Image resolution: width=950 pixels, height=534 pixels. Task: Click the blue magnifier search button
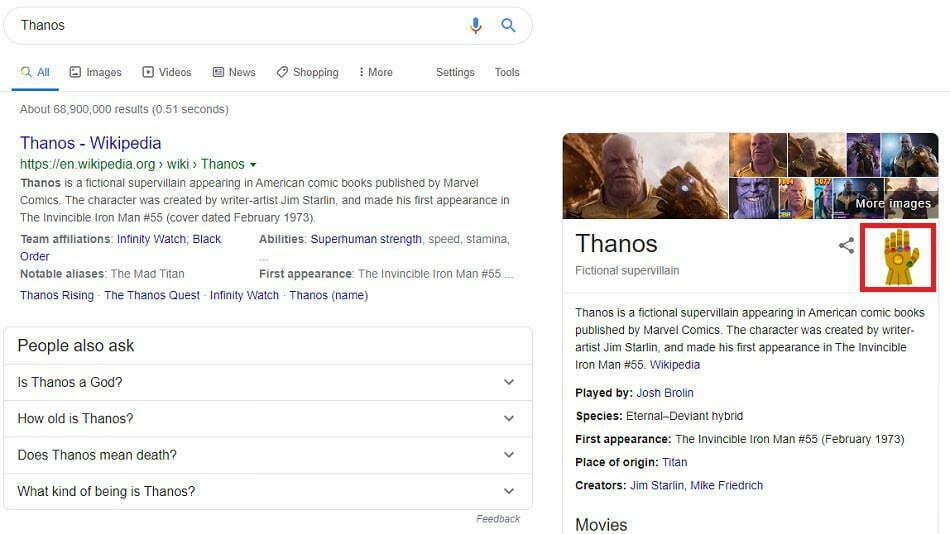[508, 25]
